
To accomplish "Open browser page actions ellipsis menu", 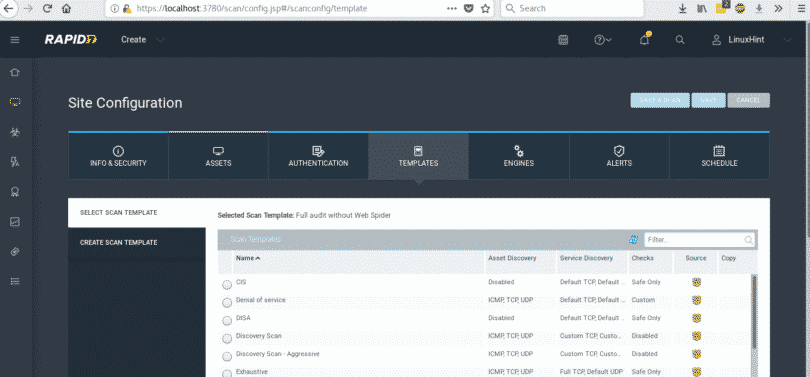I will [451, 8].
